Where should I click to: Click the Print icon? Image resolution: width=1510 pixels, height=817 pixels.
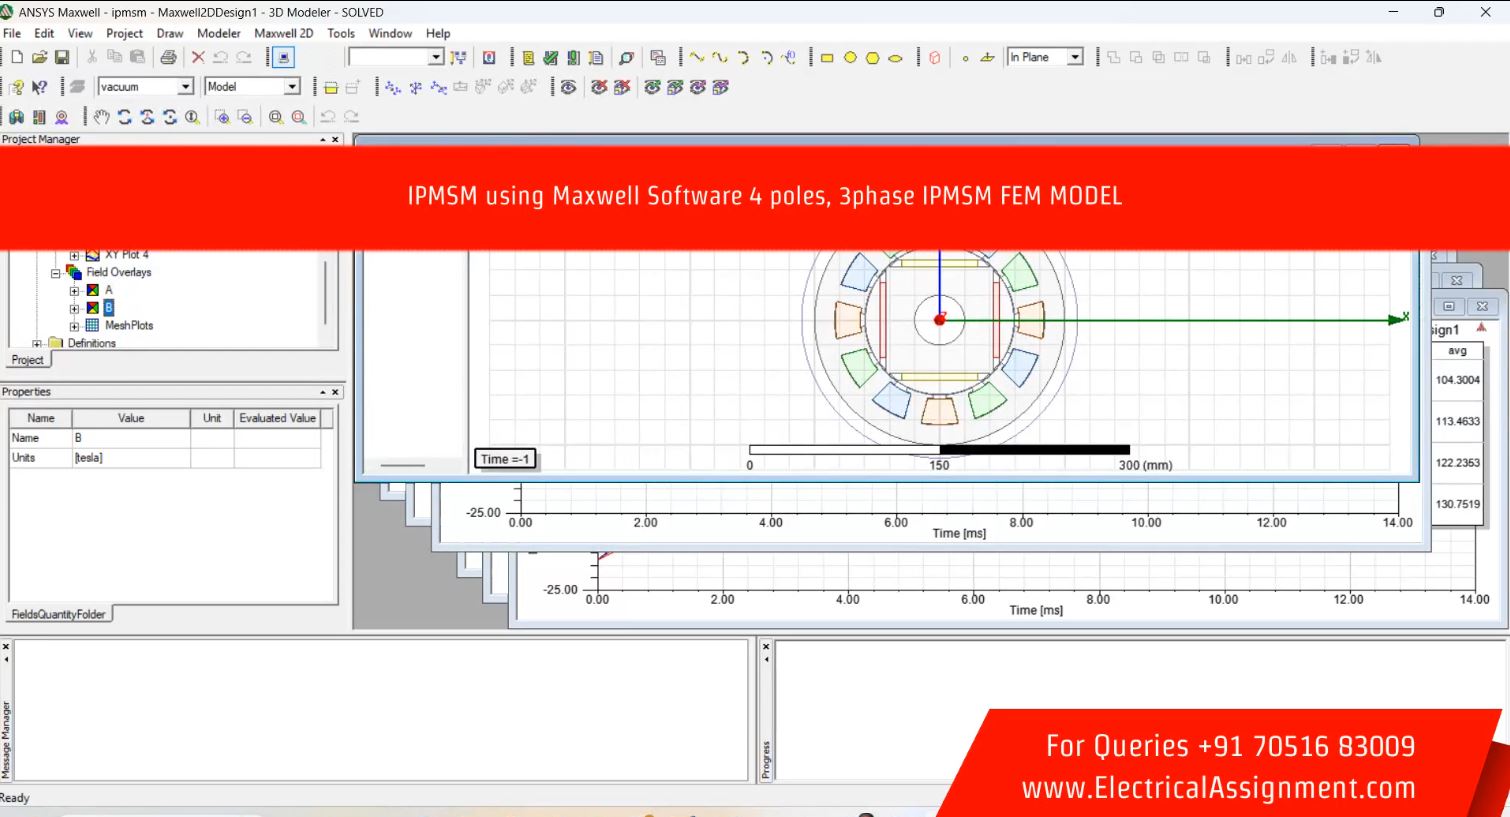168,58
